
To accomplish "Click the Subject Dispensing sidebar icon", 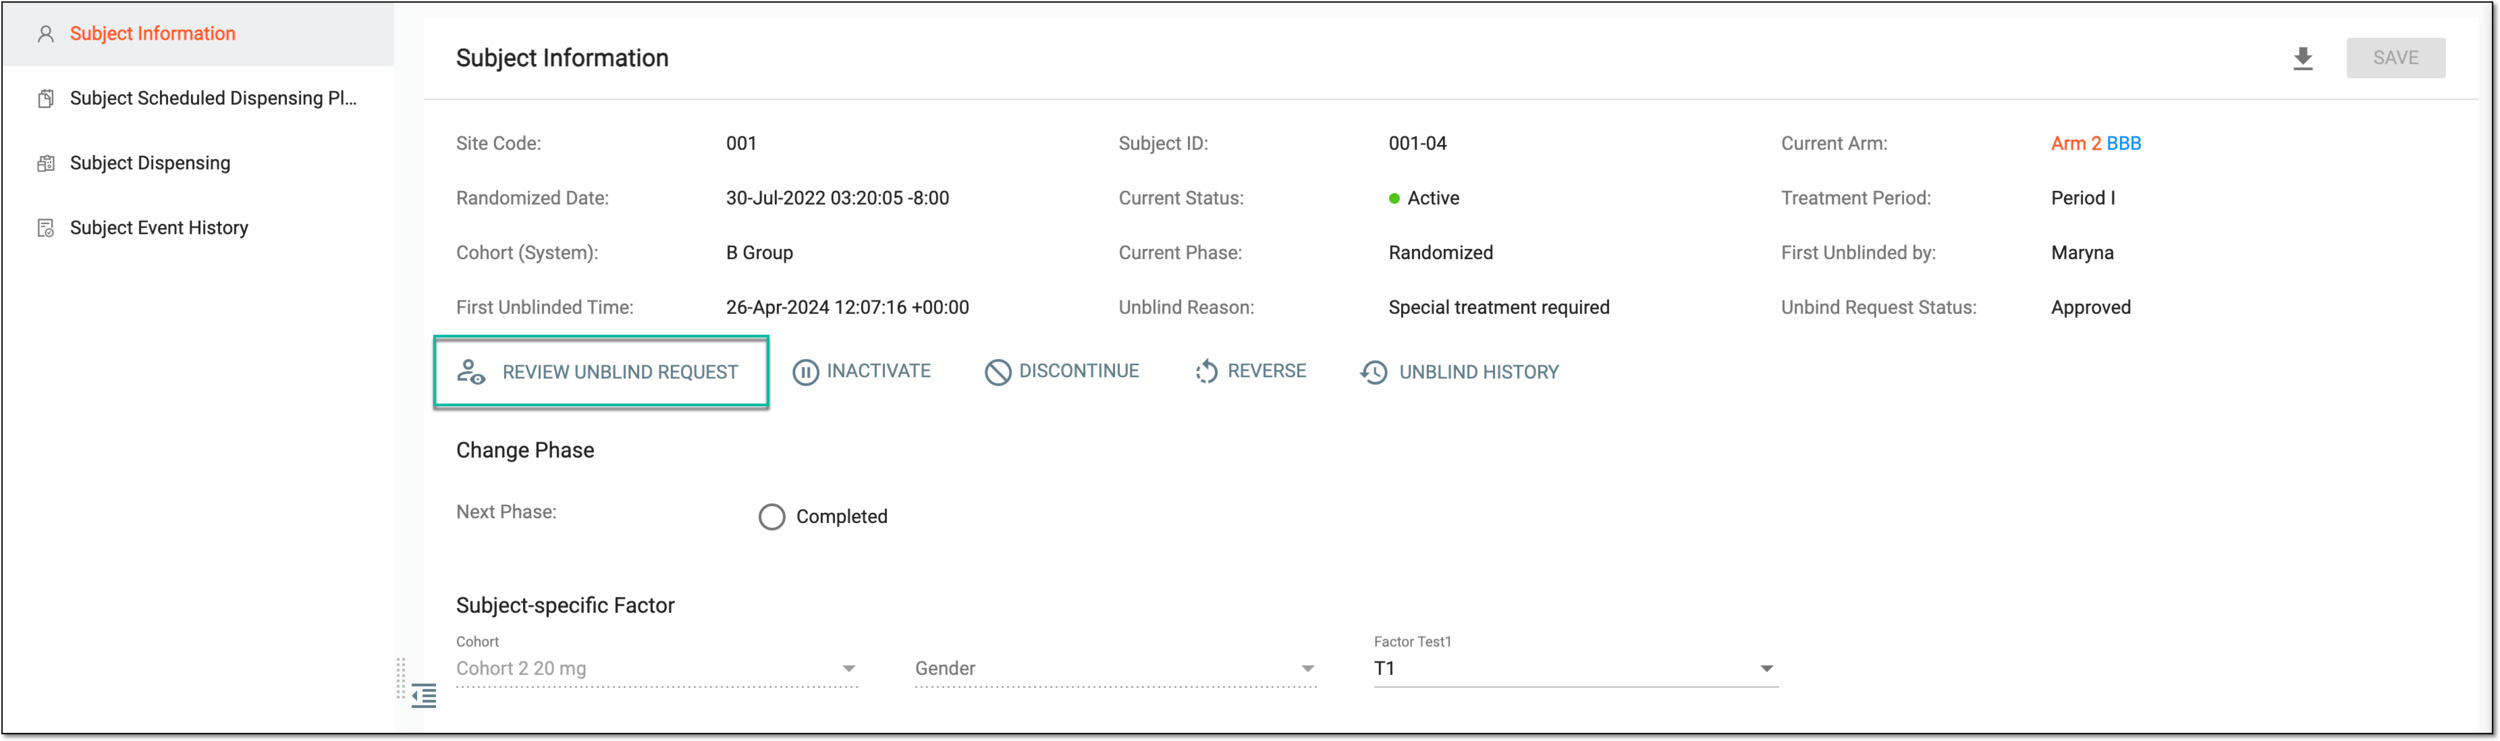I will coord(46,163).
